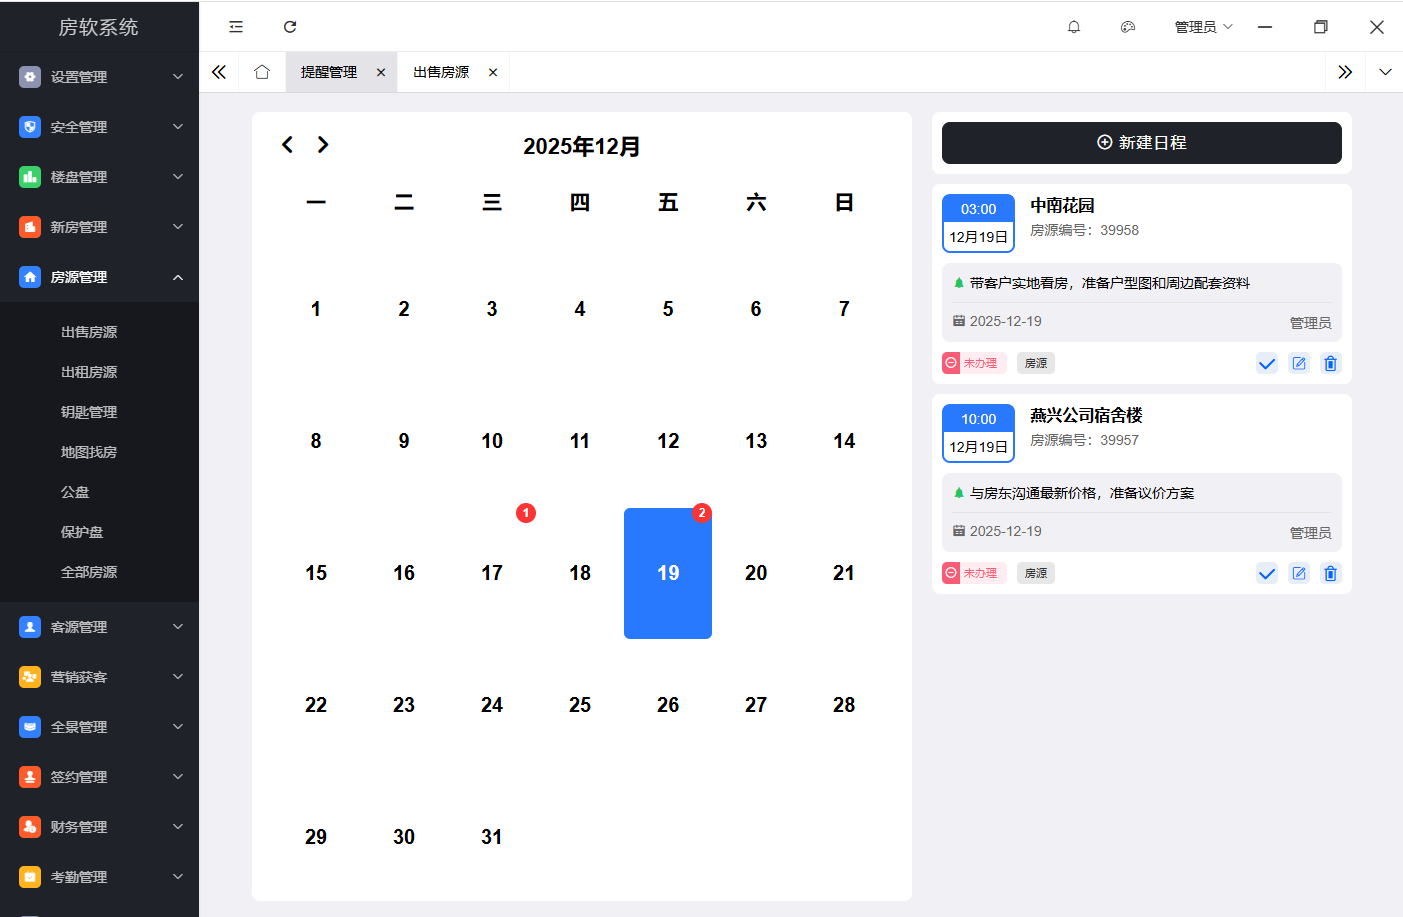Expand the 客源管理 sidebar section
Image resolution: width=1403 pixels, height=917 pixels.
coord(99,627)
